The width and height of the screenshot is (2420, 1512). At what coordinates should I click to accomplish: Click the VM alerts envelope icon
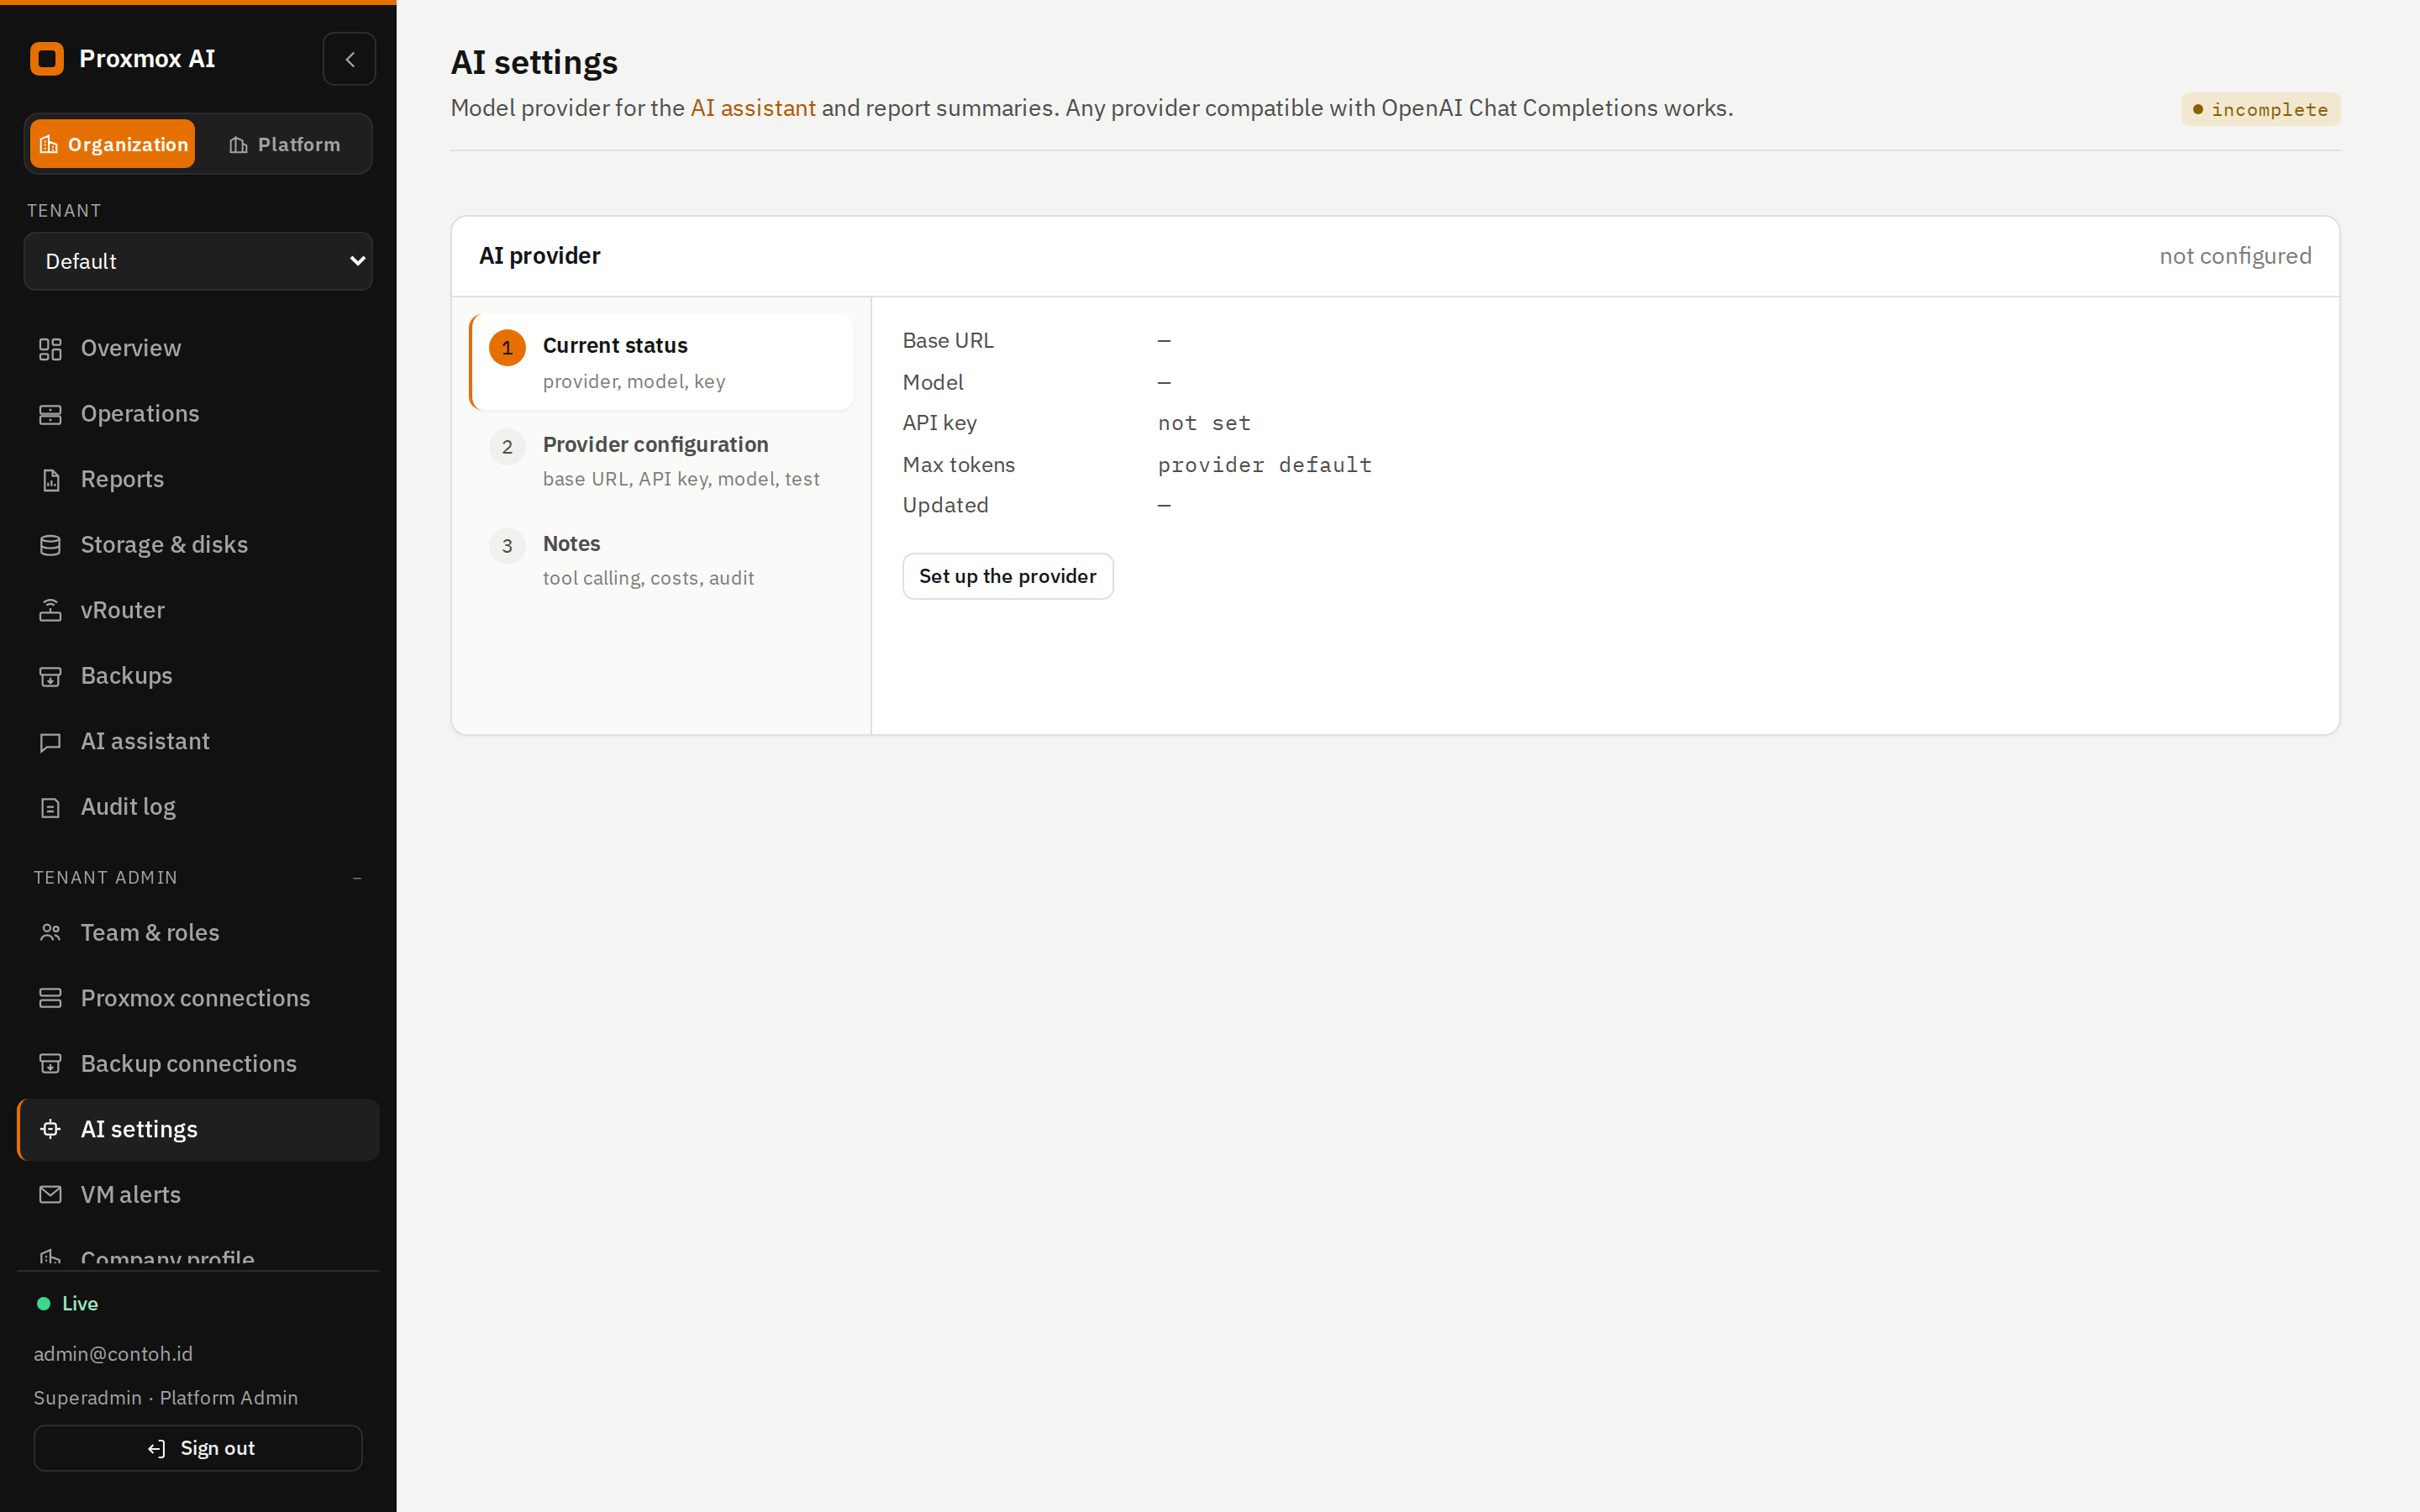click(50, 1195)
